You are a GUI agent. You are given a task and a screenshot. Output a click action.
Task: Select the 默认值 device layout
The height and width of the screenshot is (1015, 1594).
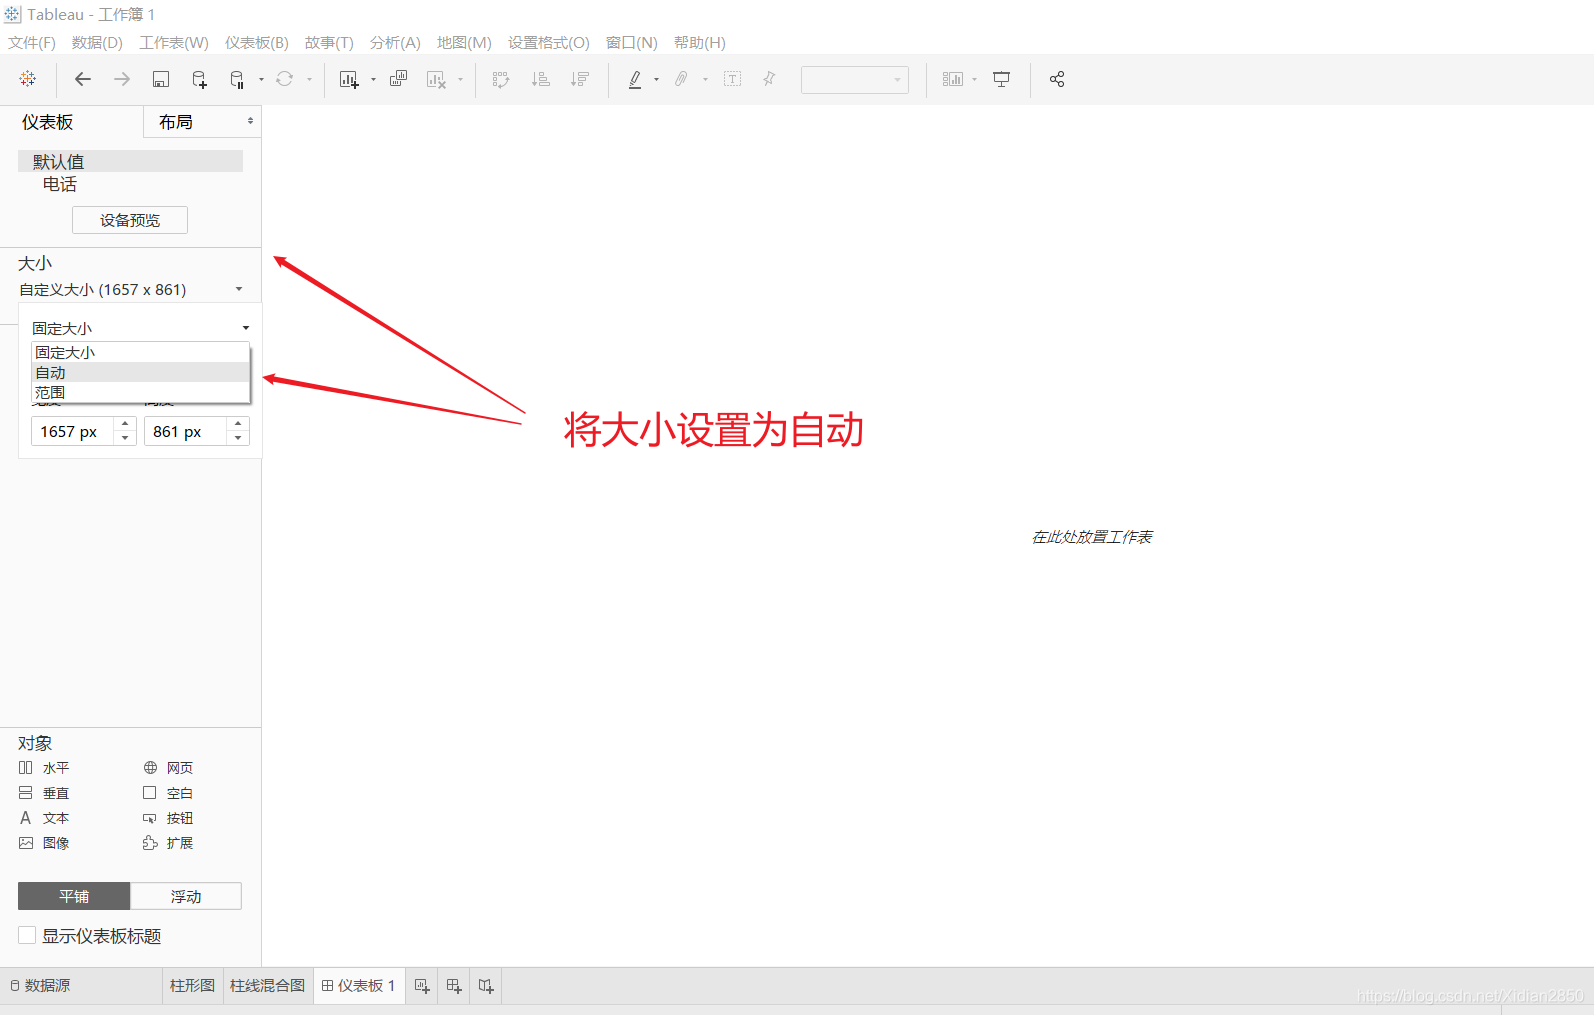(130, 161)
